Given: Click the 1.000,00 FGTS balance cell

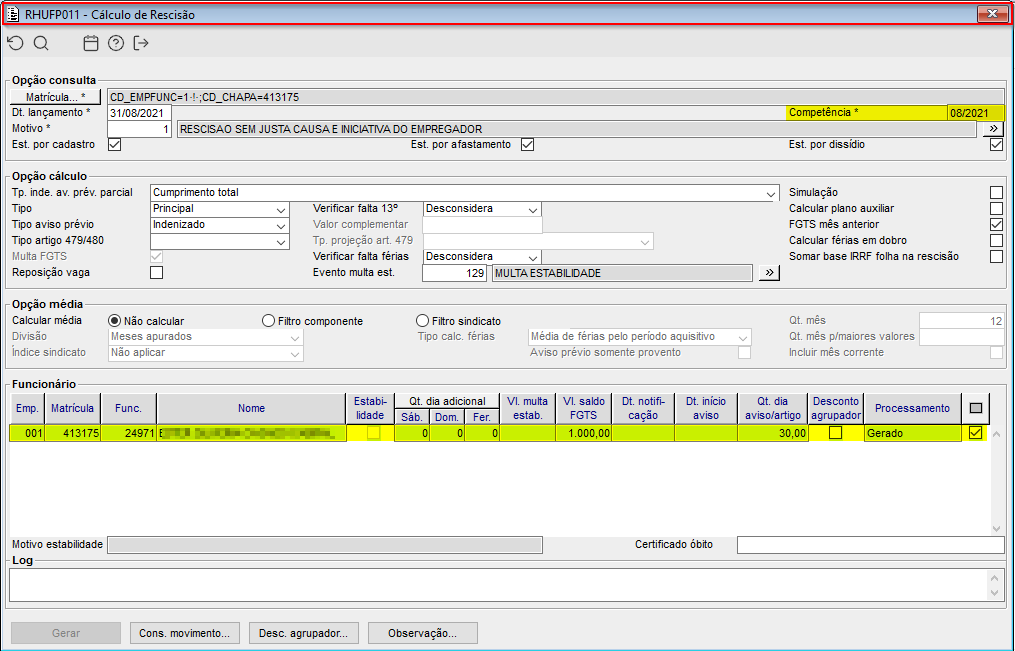Looking at the screenshot, I should click(583, 433).
